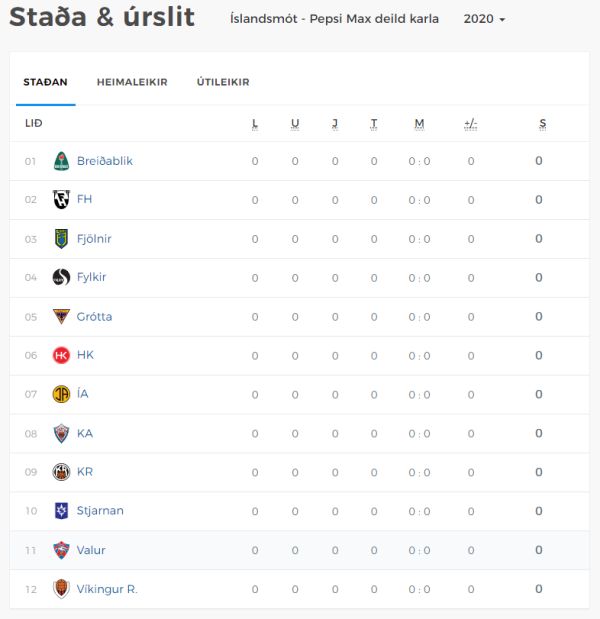Screen dimensions: 600x619
Task: Open the Valur team link
Action: click(x=91, y=550)
